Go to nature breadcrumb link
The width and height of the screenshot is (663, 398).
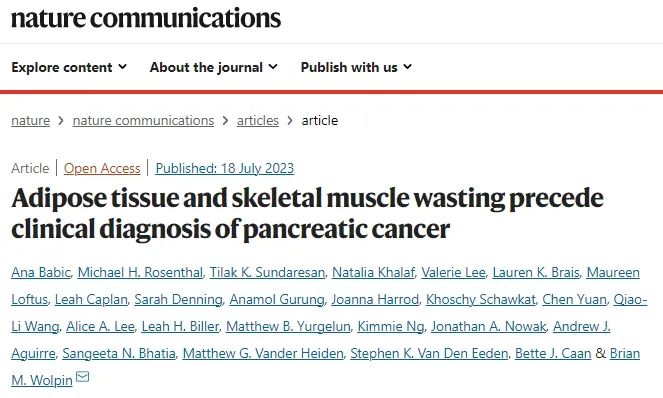30,121
